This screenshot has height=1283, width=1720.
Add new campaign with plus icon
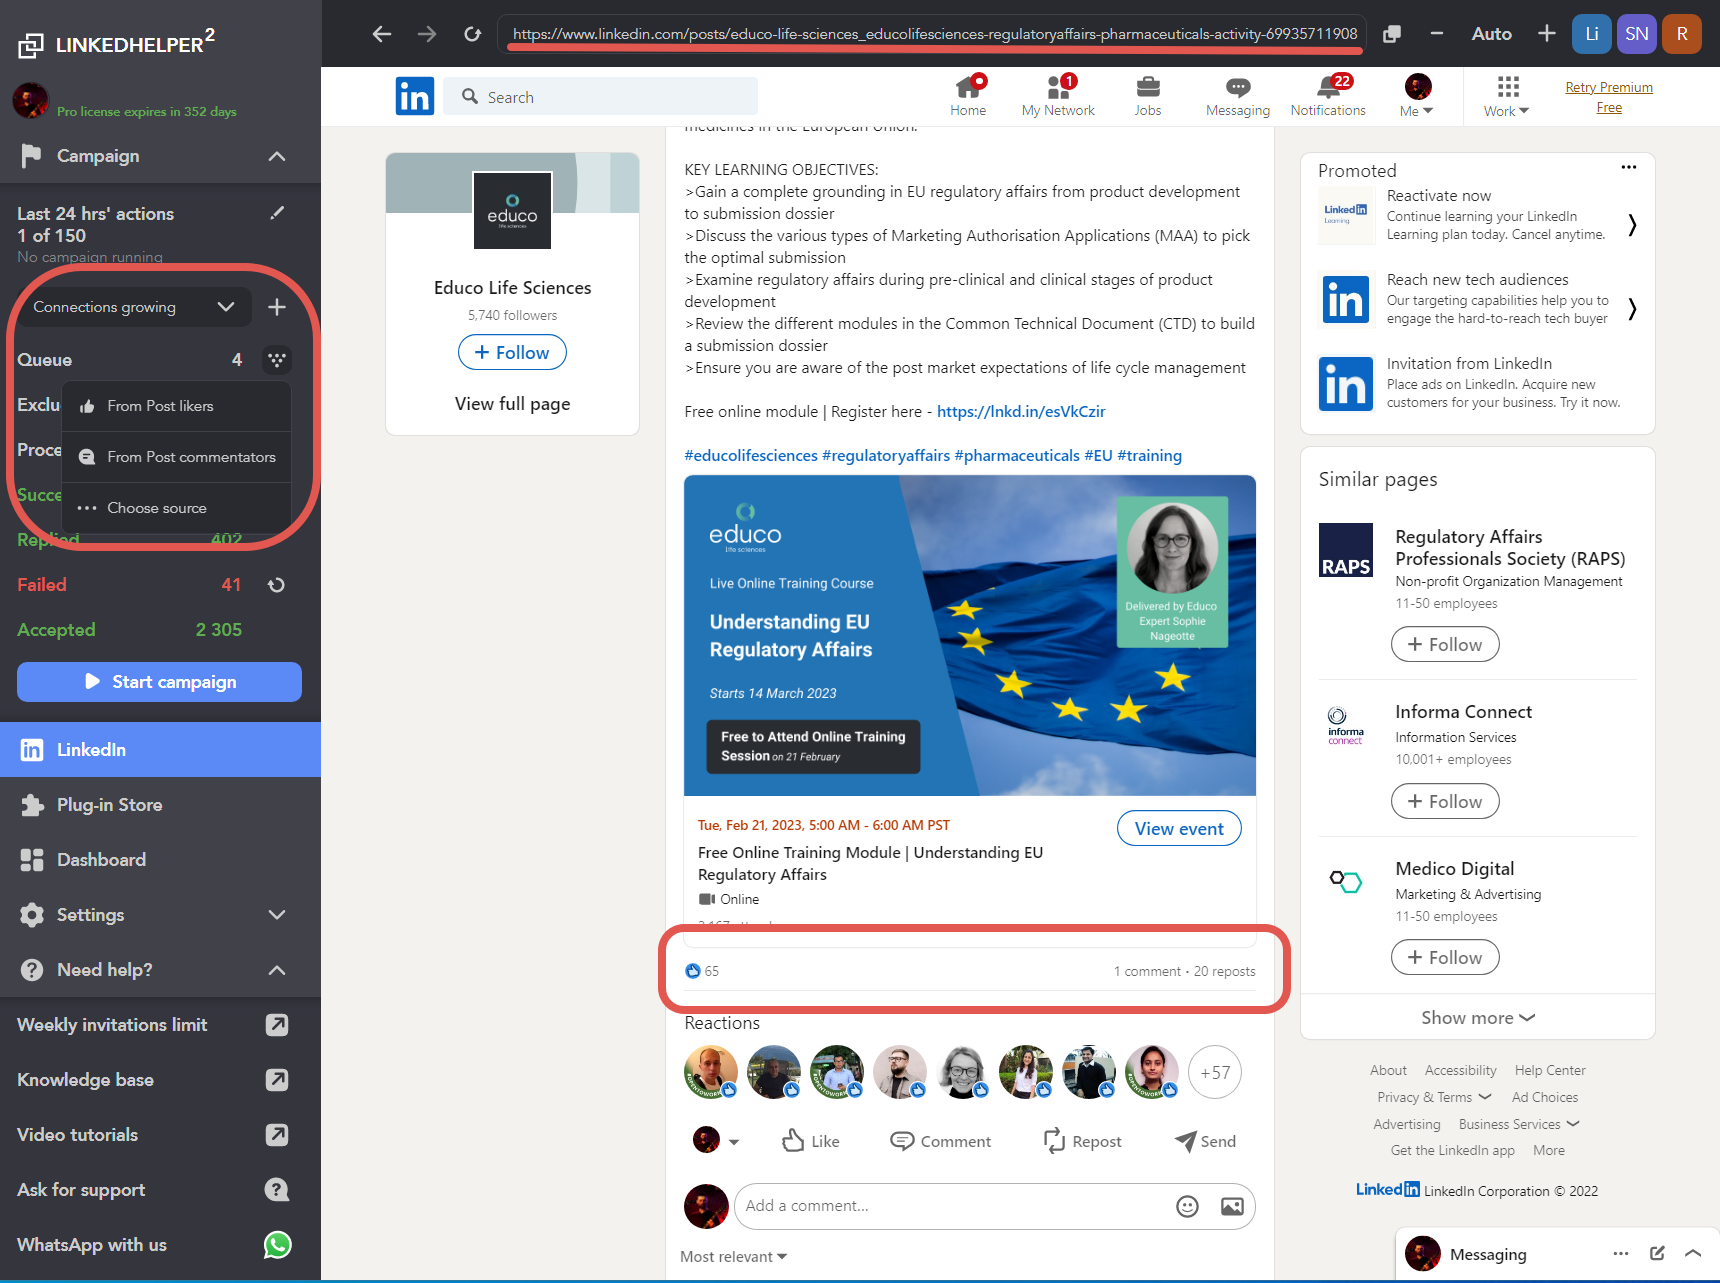point(277,307)
